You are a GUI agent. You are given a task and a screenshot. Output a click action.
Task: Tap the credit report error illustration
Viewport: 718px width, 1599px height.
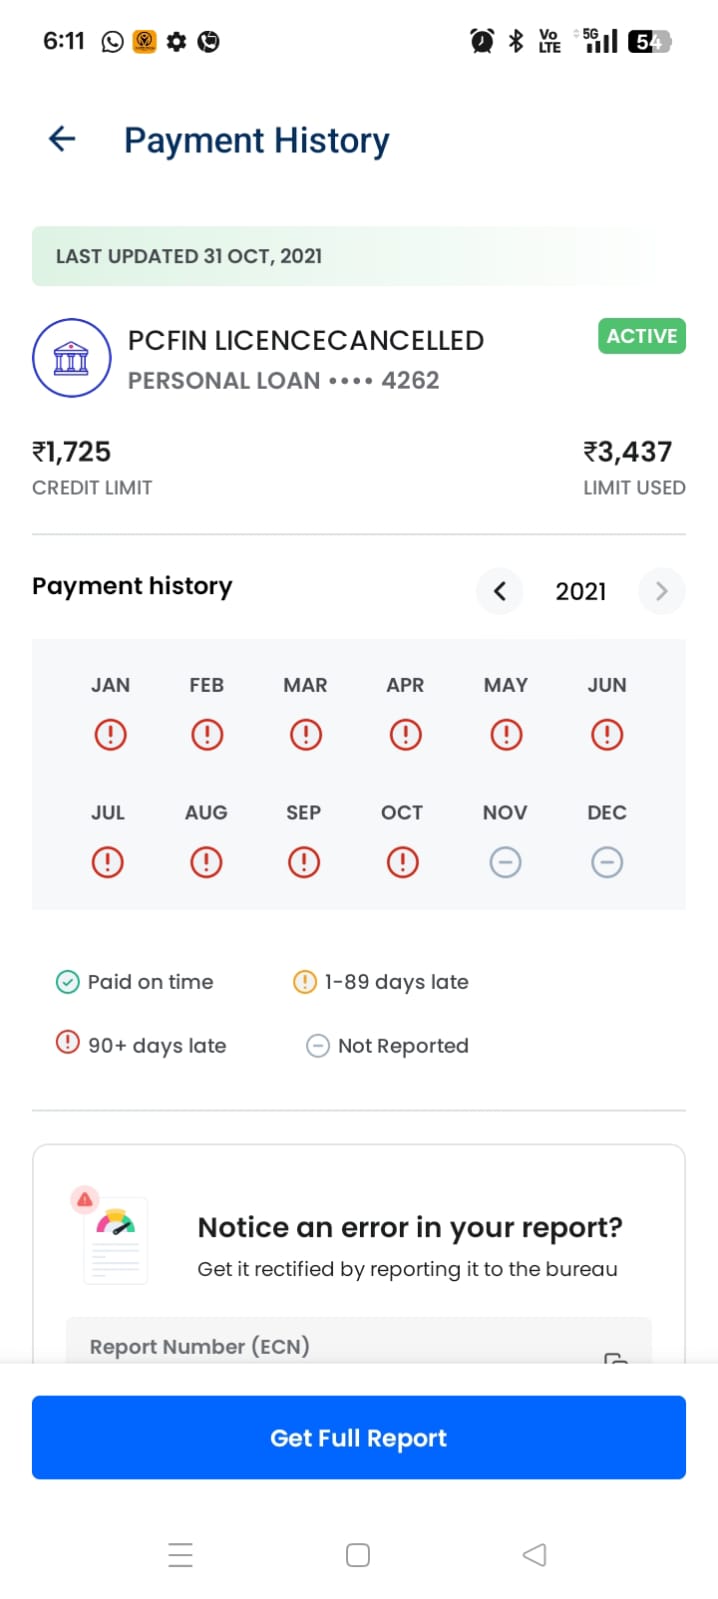(112, 1236)
